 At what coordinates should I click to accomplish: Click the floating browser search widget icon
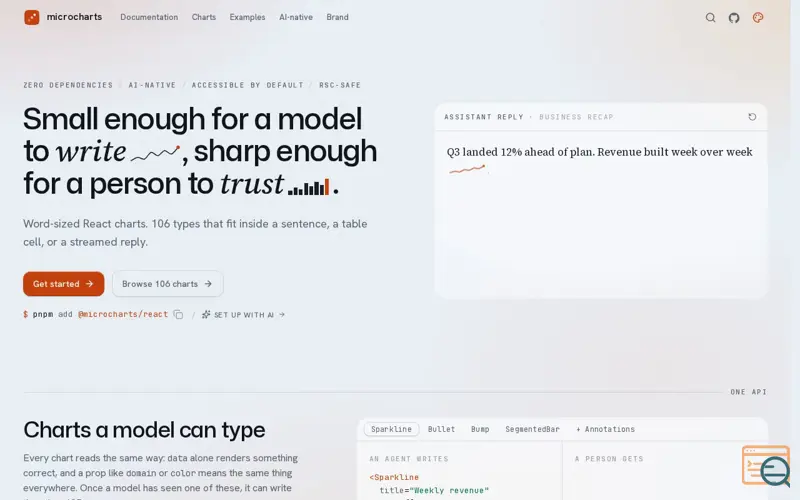(766, 466)
